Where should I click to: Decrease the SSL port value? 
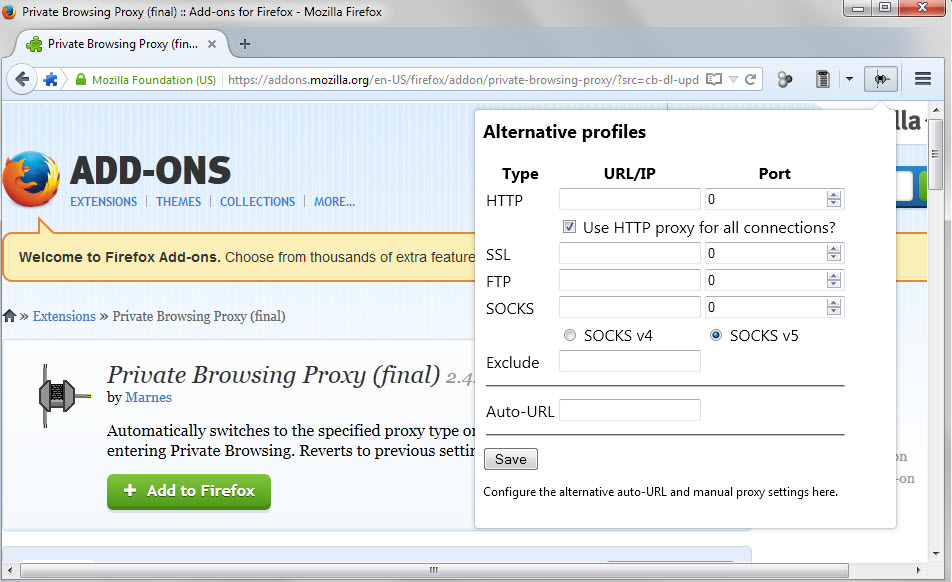834,257
